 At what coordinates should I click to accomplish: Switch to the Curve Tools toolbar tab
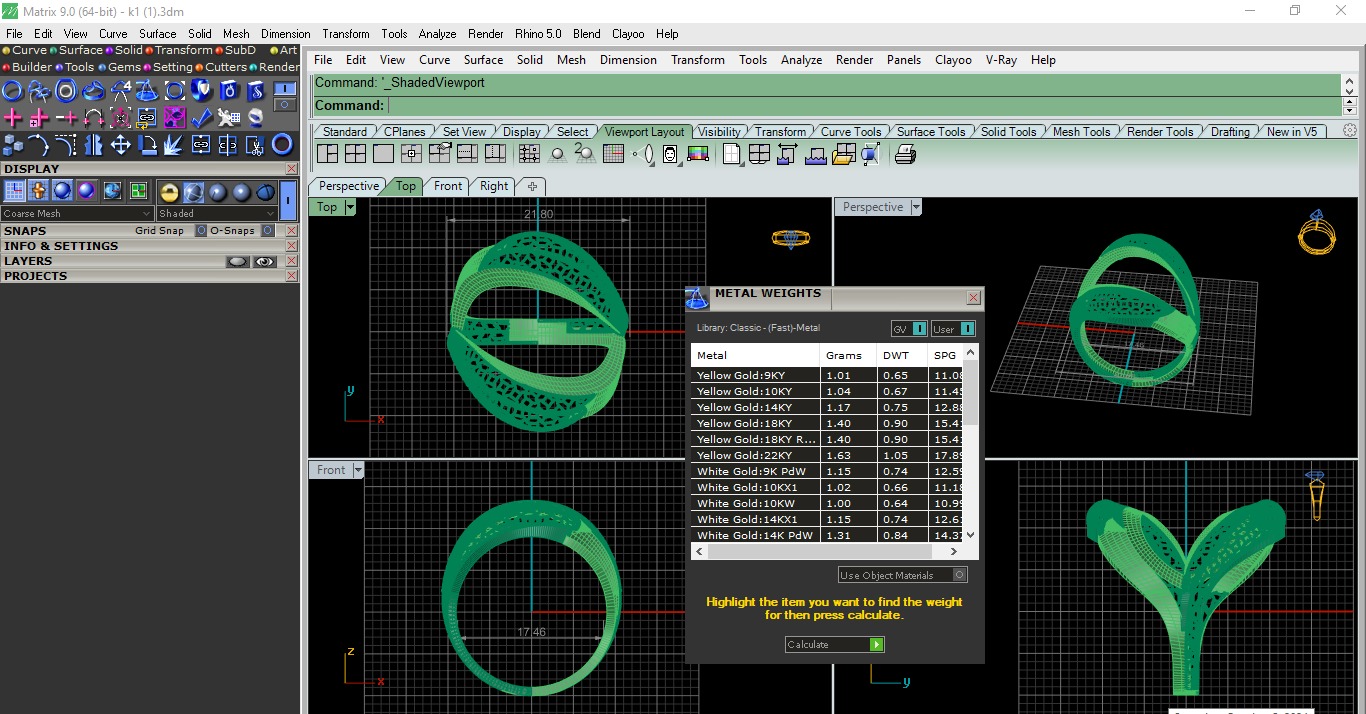click(850, 132)
